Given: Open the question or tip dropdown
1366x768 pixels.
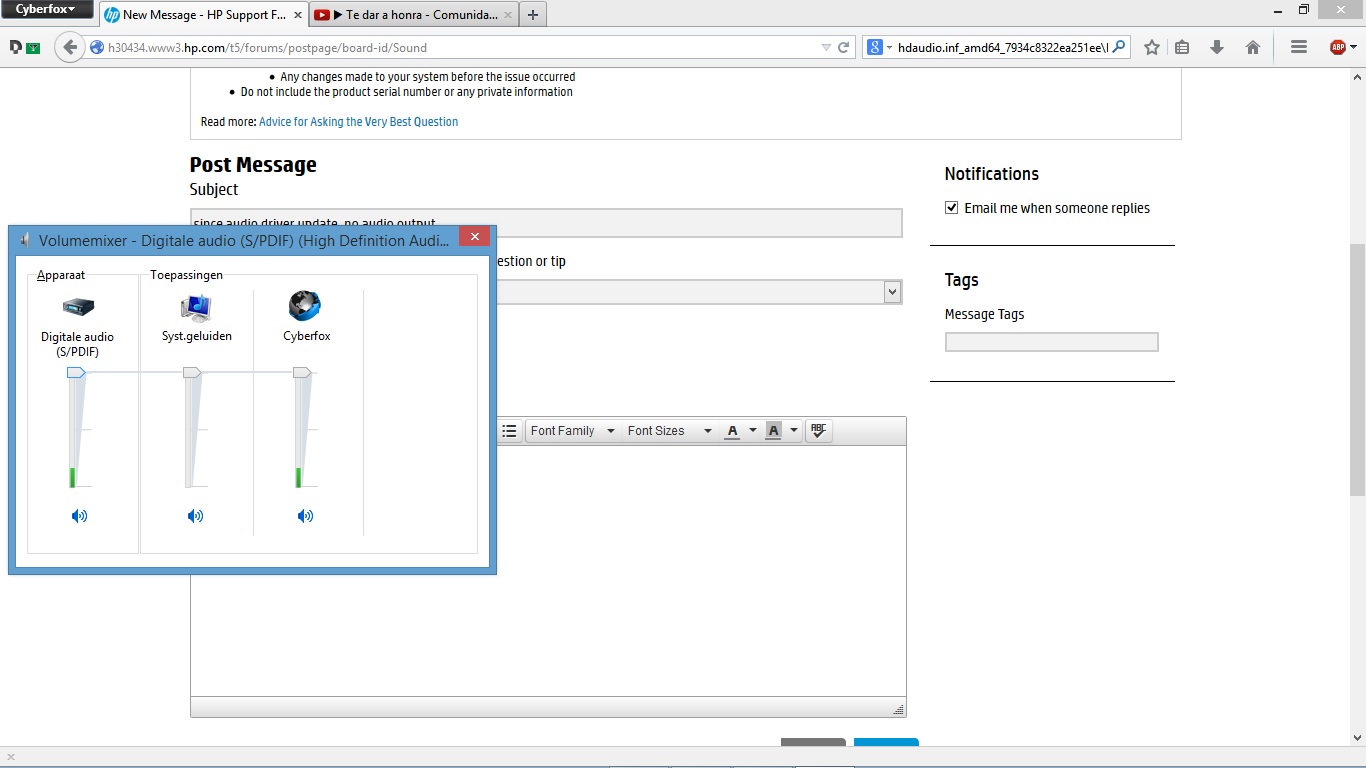Looking at the screenshot, I should [x=892, y=292].
